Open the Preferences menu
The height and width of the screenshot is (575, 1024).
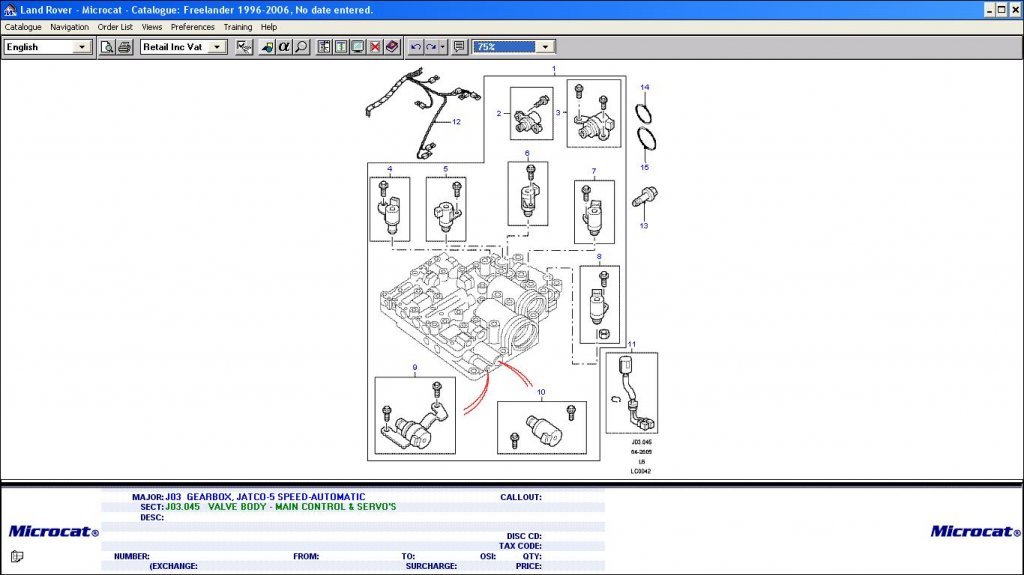coord(192,27)
